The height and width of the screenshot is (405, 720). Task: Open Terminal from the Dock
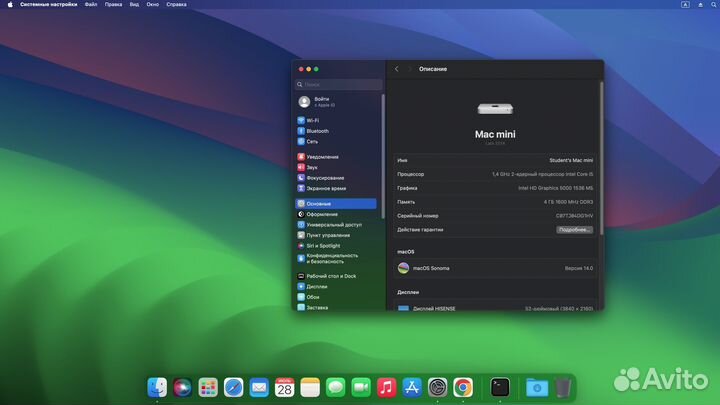point(500,388)
